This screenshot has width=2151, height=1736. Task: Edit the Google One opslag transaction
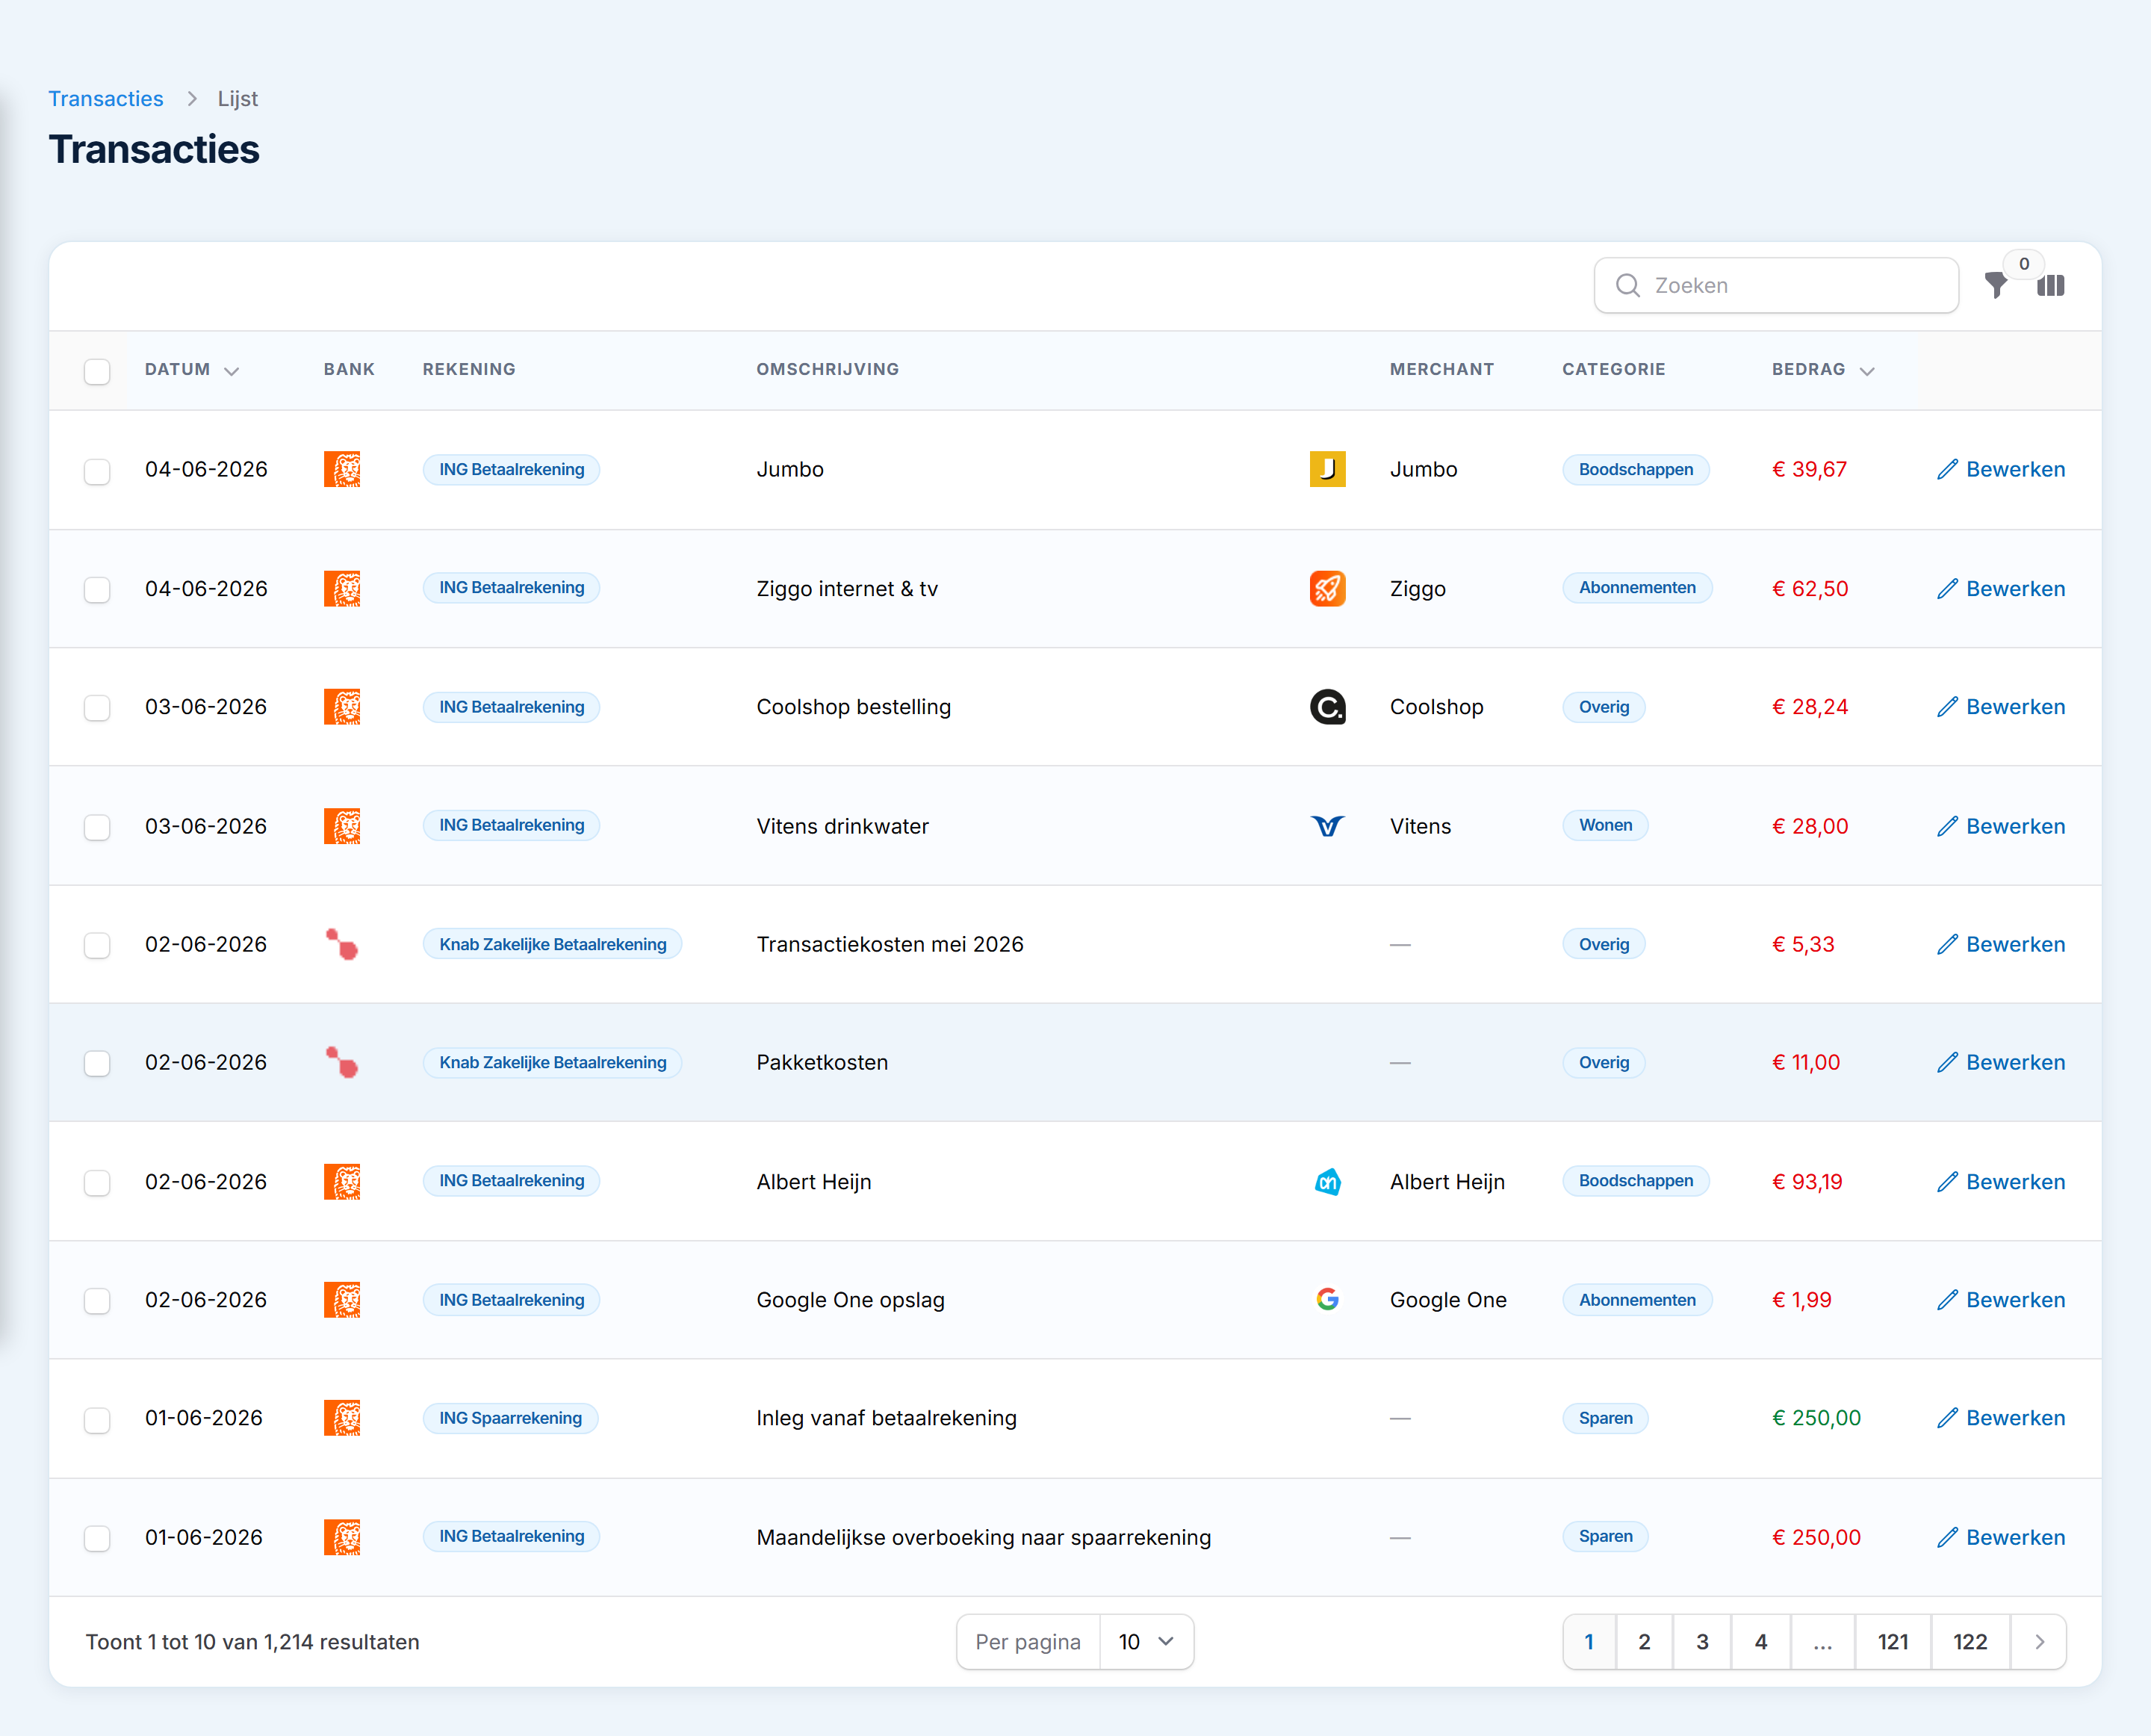tap(2001, 1300)
